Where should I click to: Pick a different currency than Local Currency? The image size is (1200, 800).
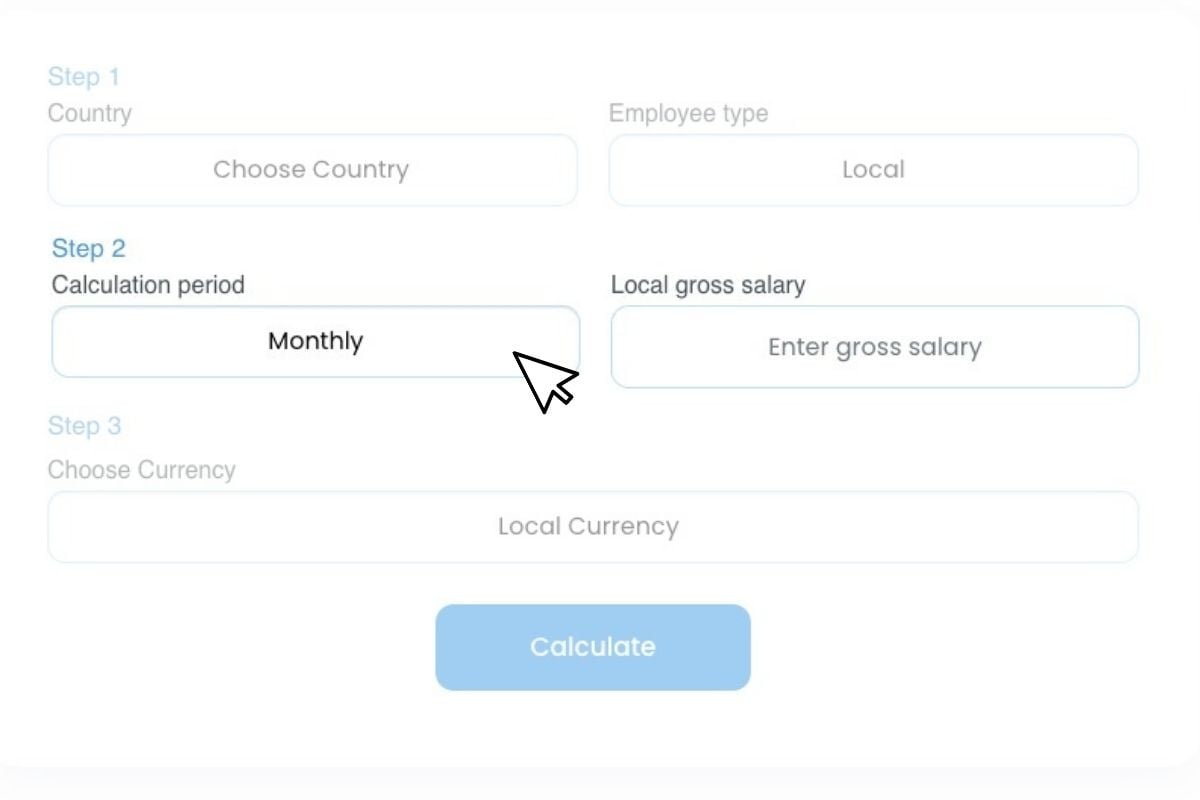click(592, 526)
